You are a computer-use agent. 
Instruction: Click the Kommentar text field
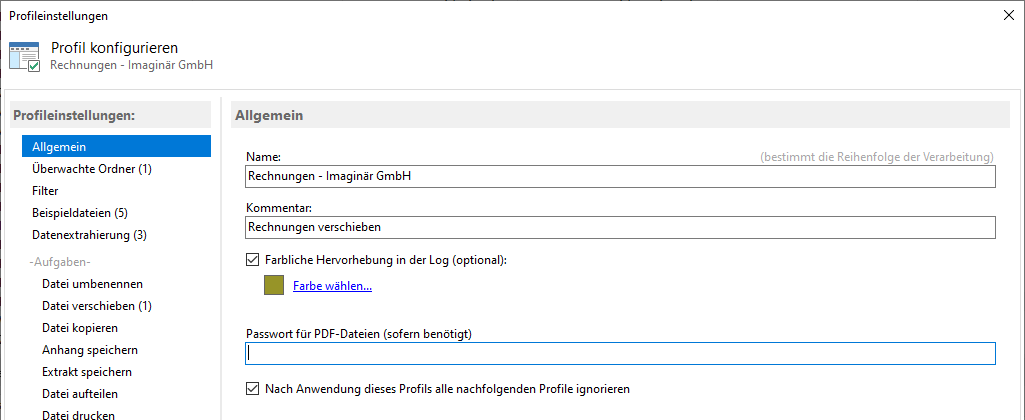coord(620,228)
